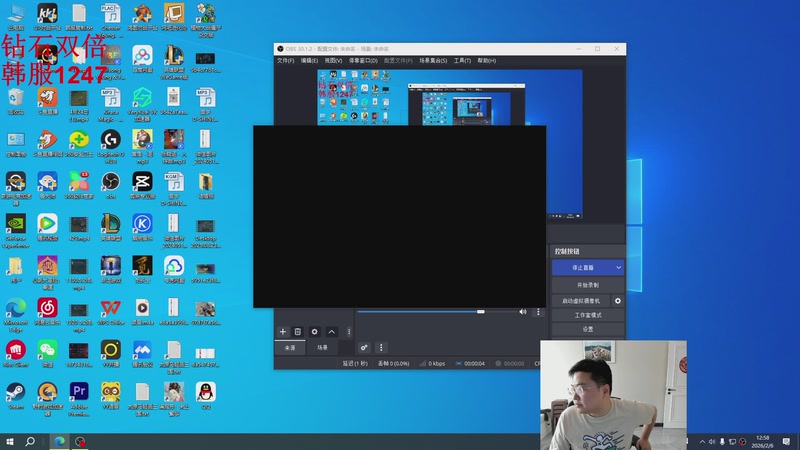800x450 pixels.
Task: Open the Recycle Bin desktop icon
Action: pyautogui.click(x=16, y=102)
